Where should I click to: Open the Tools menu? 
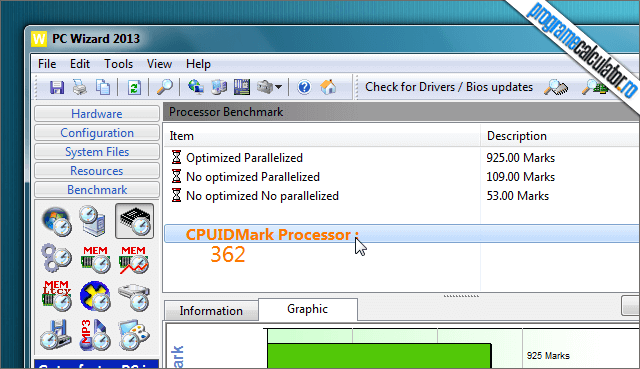(x=118, y=64)
